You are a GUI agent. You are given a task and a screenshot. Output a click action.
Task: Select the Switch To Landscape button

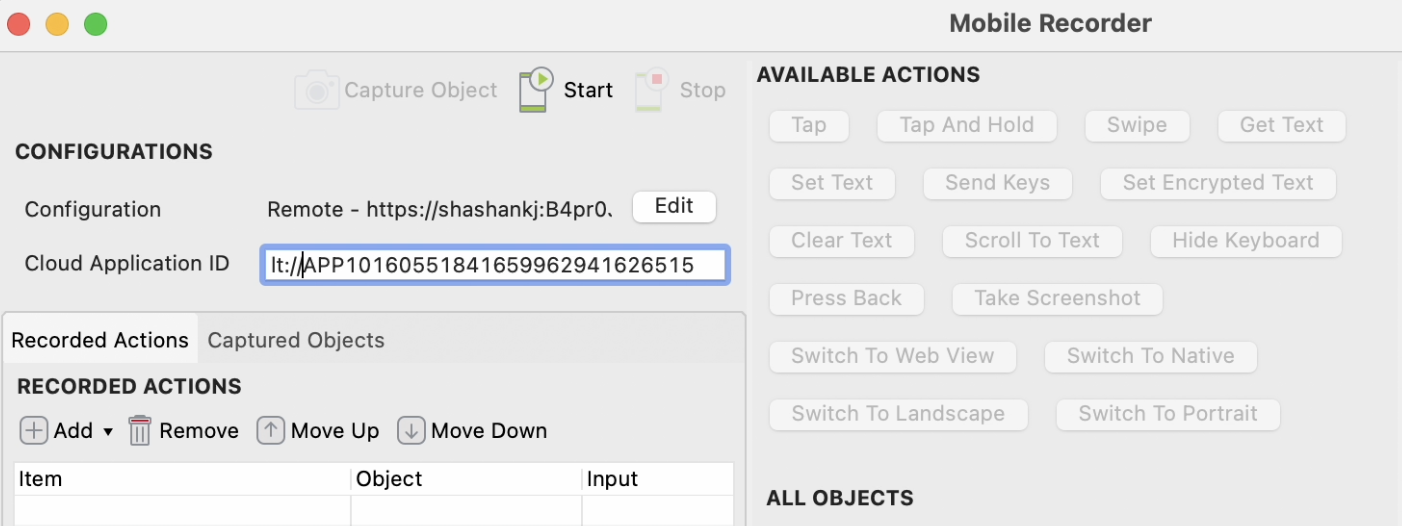(x=898, y=414)
